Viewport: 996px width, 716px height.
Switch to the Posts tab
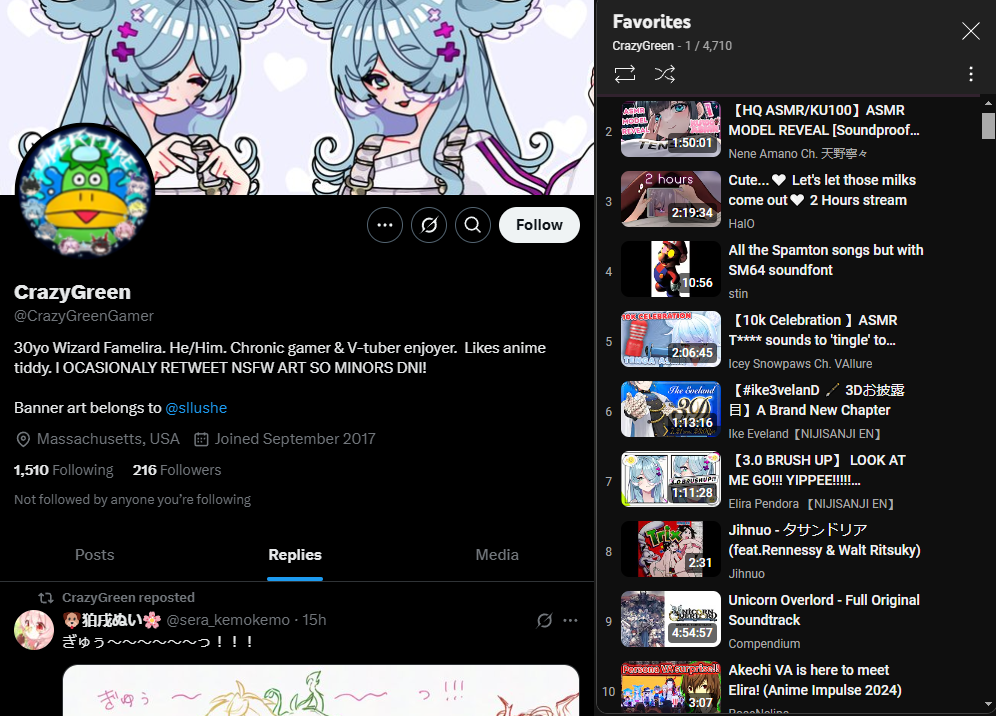click(x=95, y=555)
